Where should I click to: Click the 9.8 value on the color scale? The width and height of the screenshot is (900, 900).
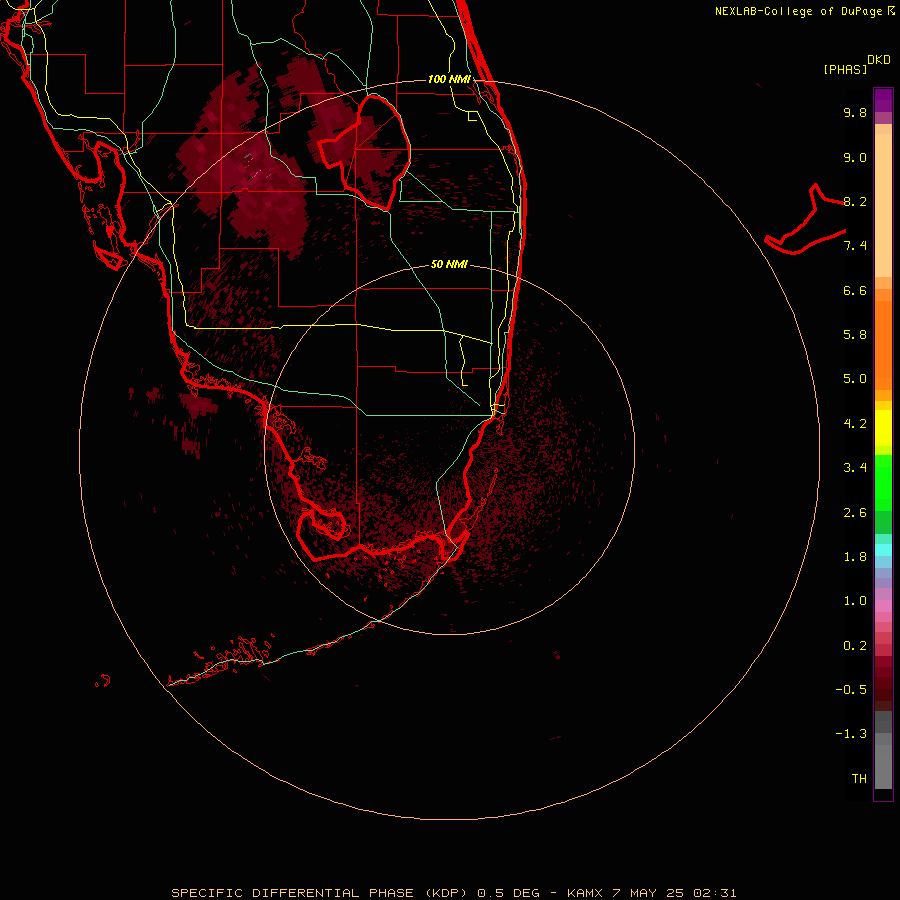coord(855,112)
